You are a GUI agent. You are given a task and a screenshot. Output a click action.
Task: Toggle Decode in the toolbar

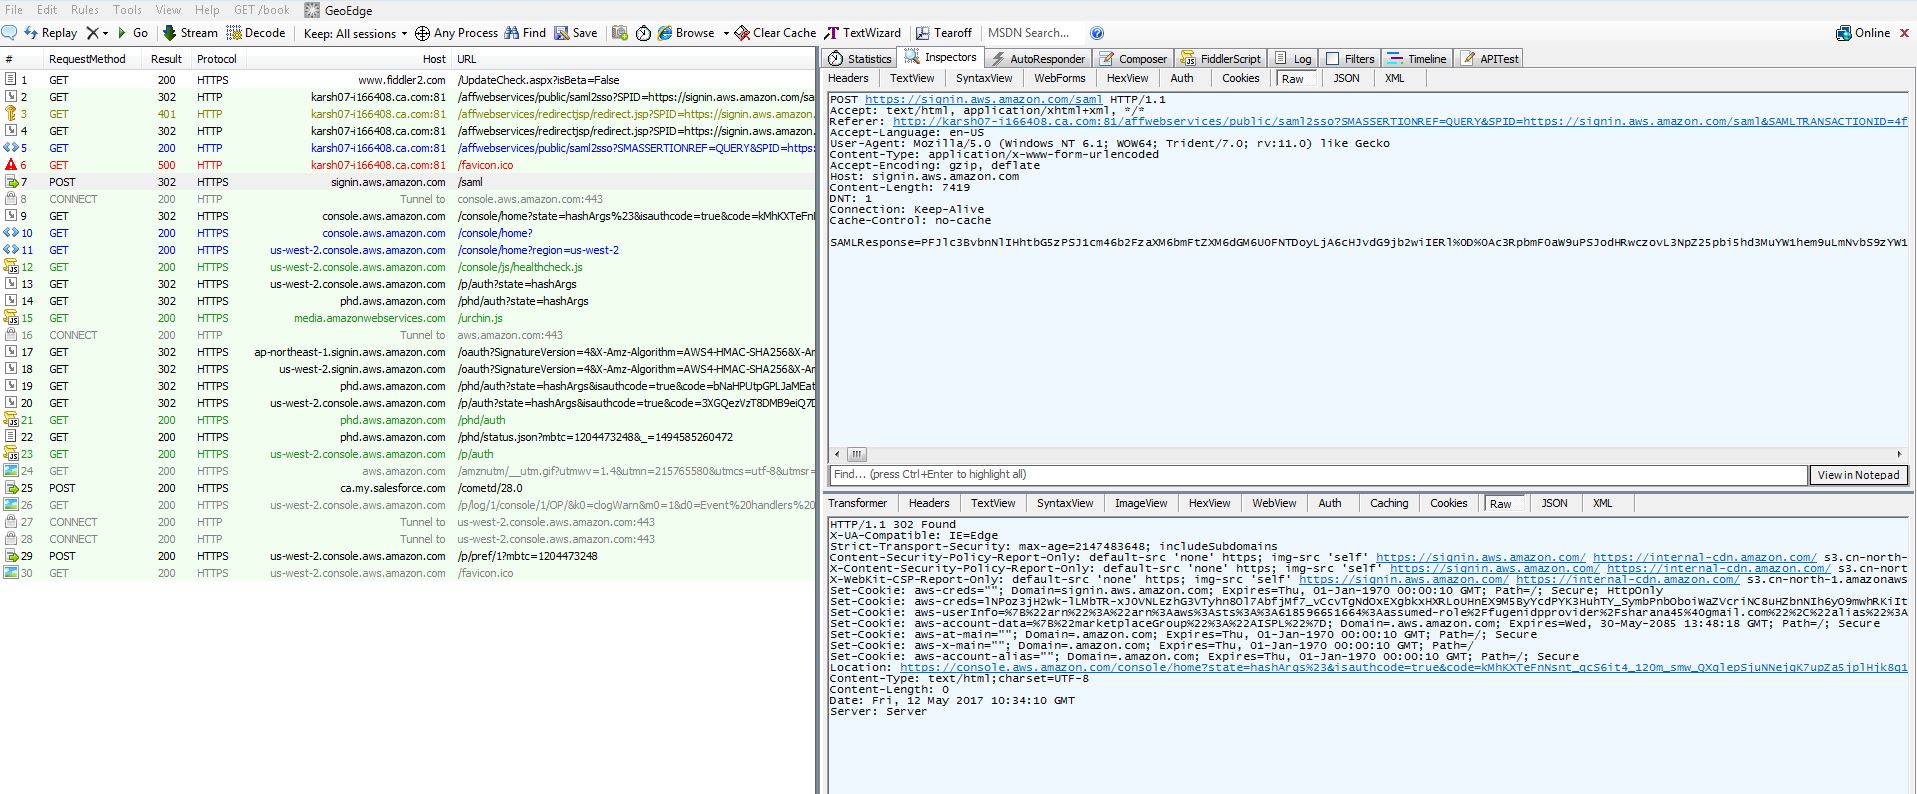(256, 33)
